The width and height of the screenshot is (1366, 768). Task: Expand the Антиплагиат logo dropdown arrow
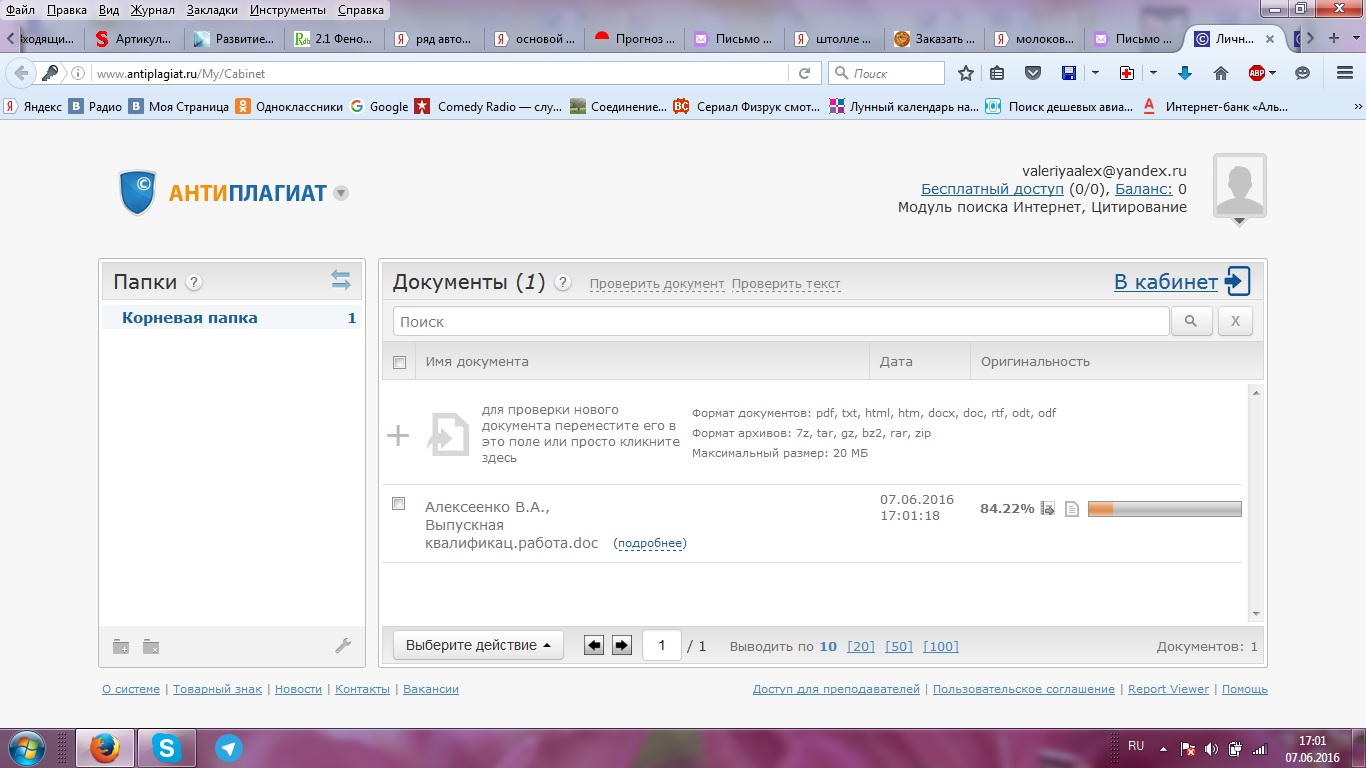[341, 193]
